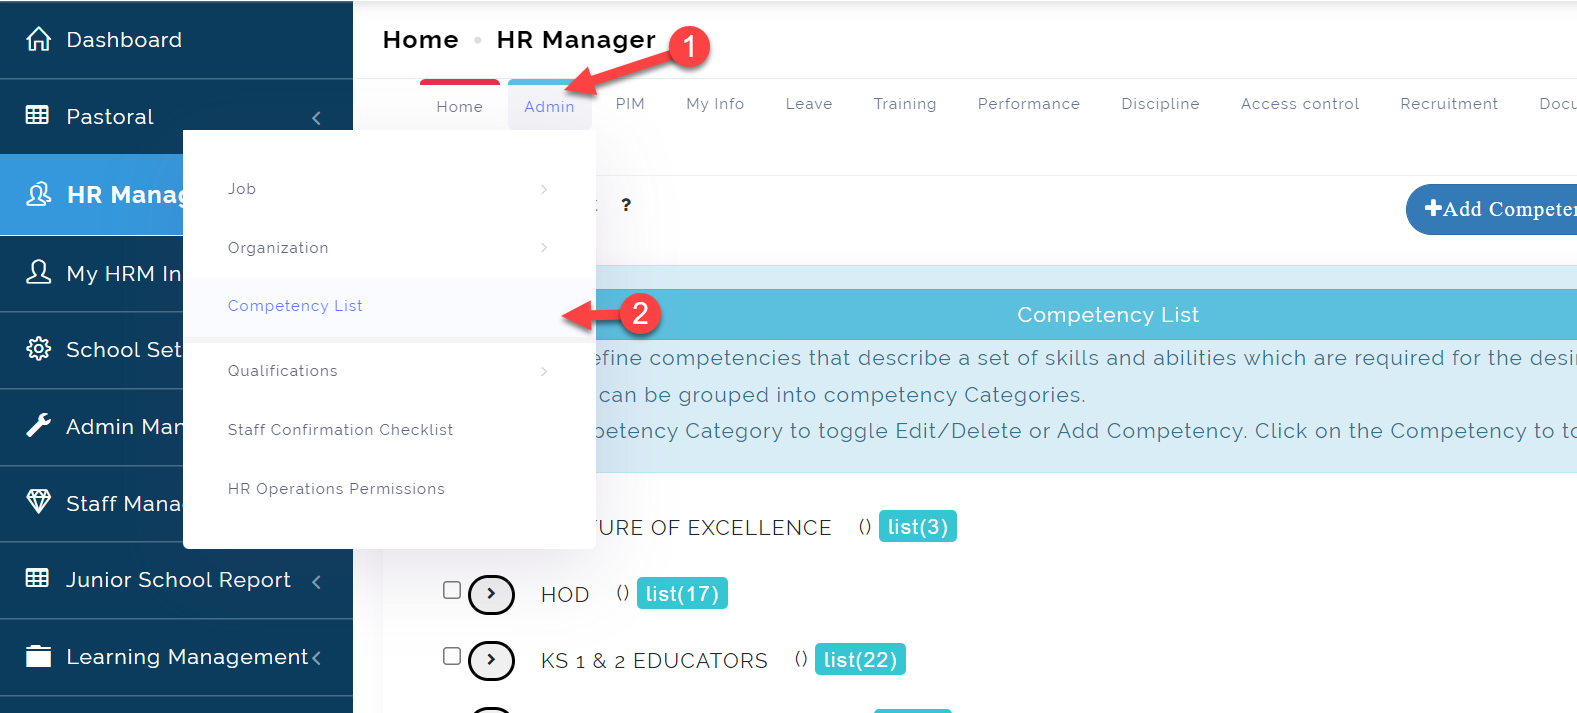Open Junior School Report sidebar item

click(176, 580)
